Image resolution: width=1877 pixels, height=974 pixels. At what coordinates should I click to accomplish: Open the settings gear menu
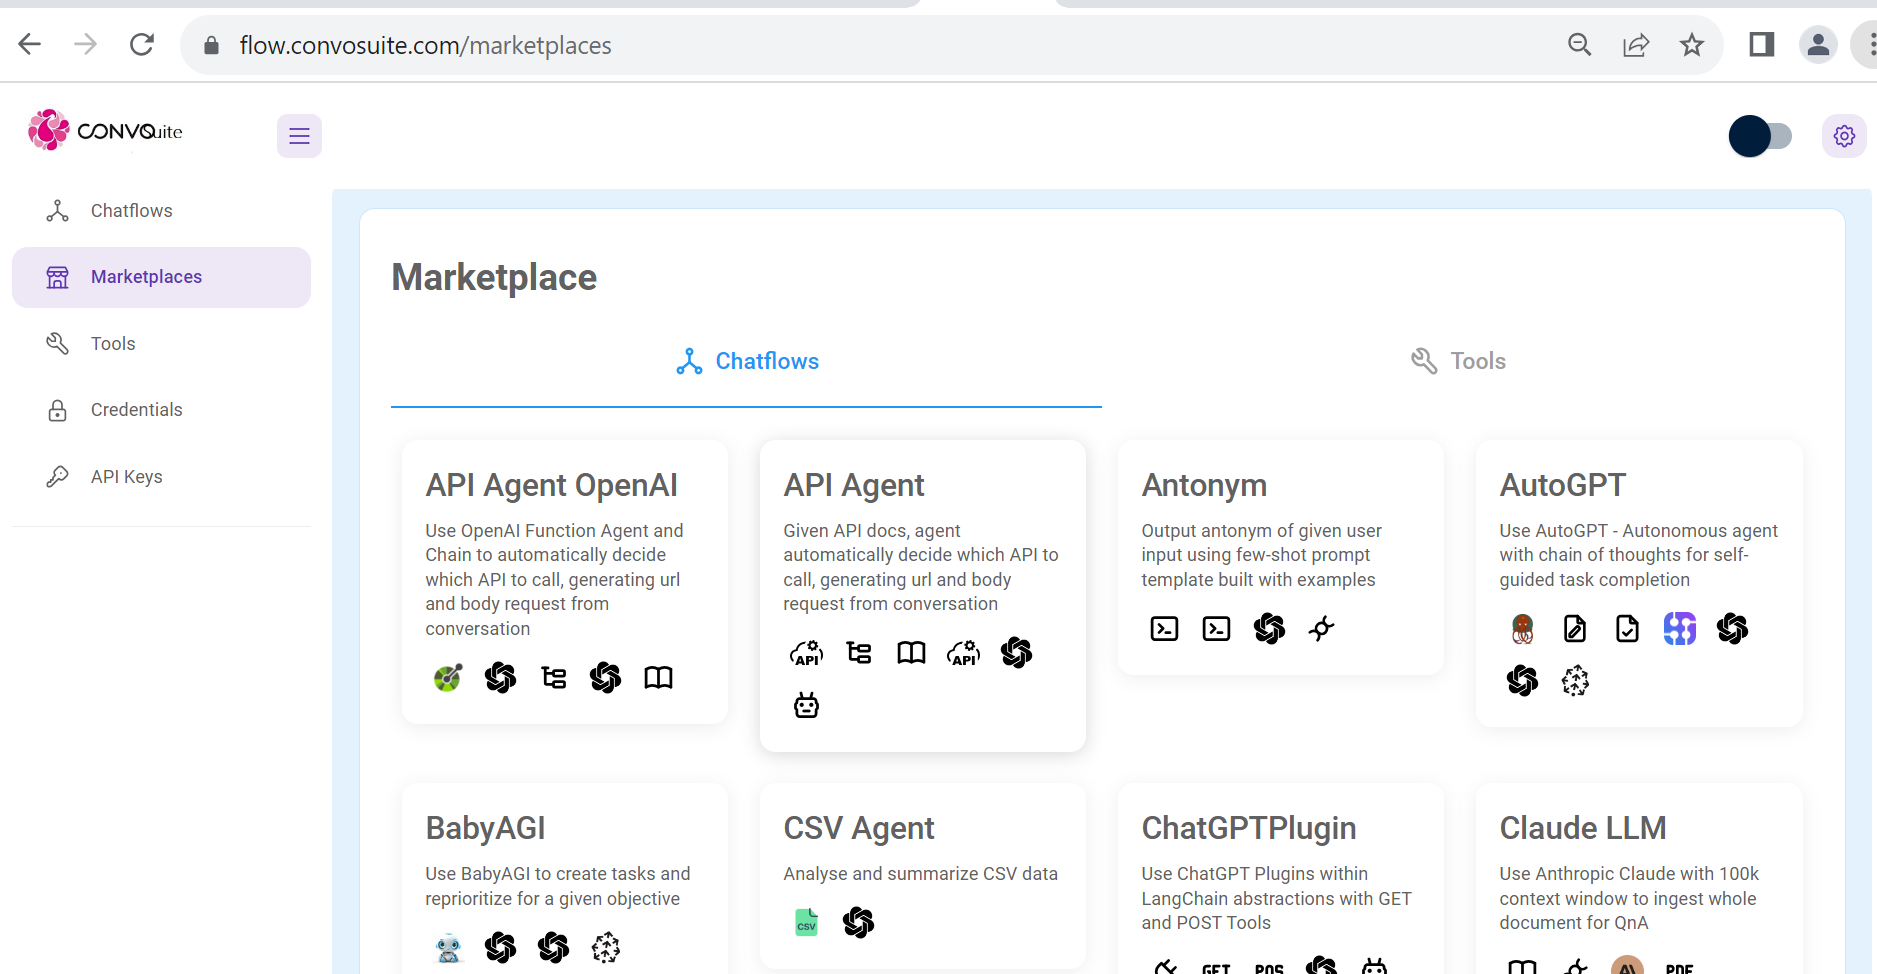(x=1844, y=136)
